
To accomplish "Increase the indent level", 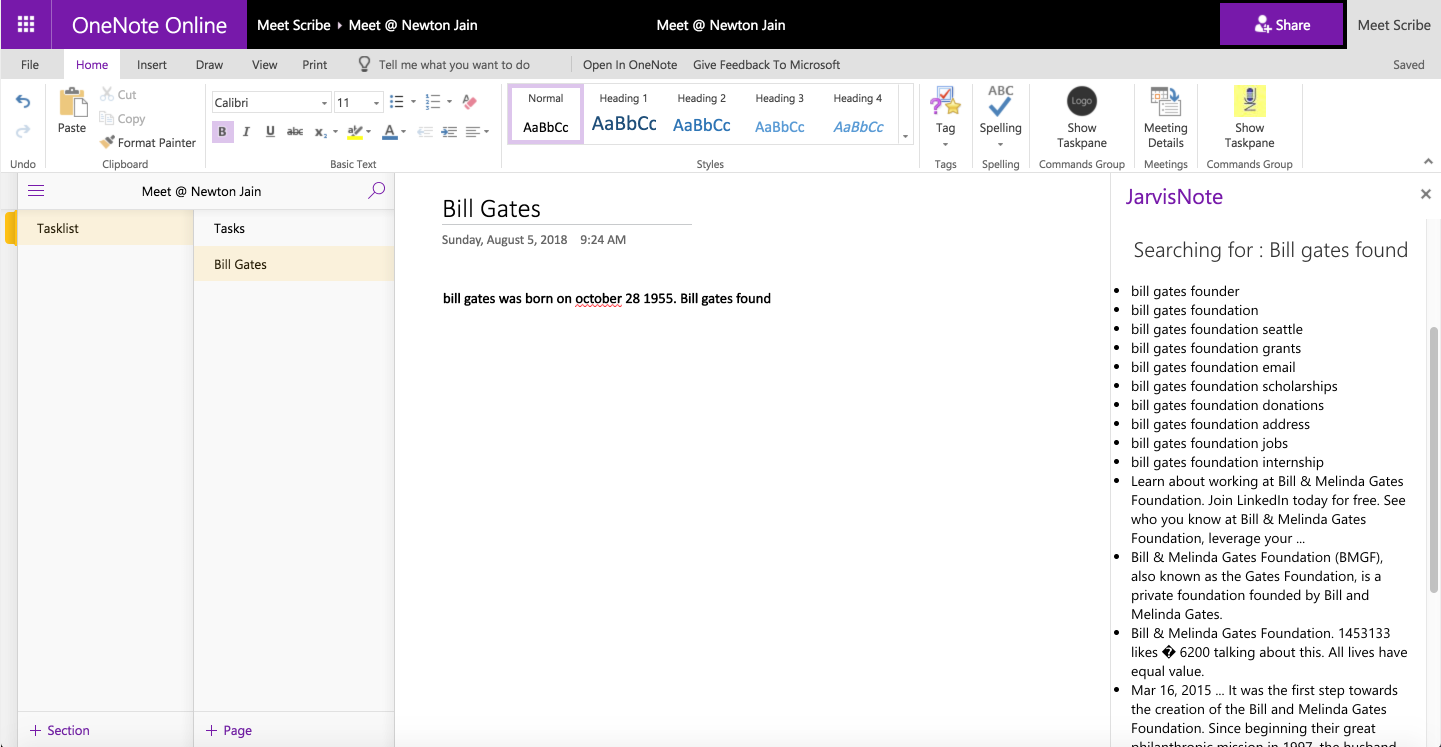I will pos(449,131).
